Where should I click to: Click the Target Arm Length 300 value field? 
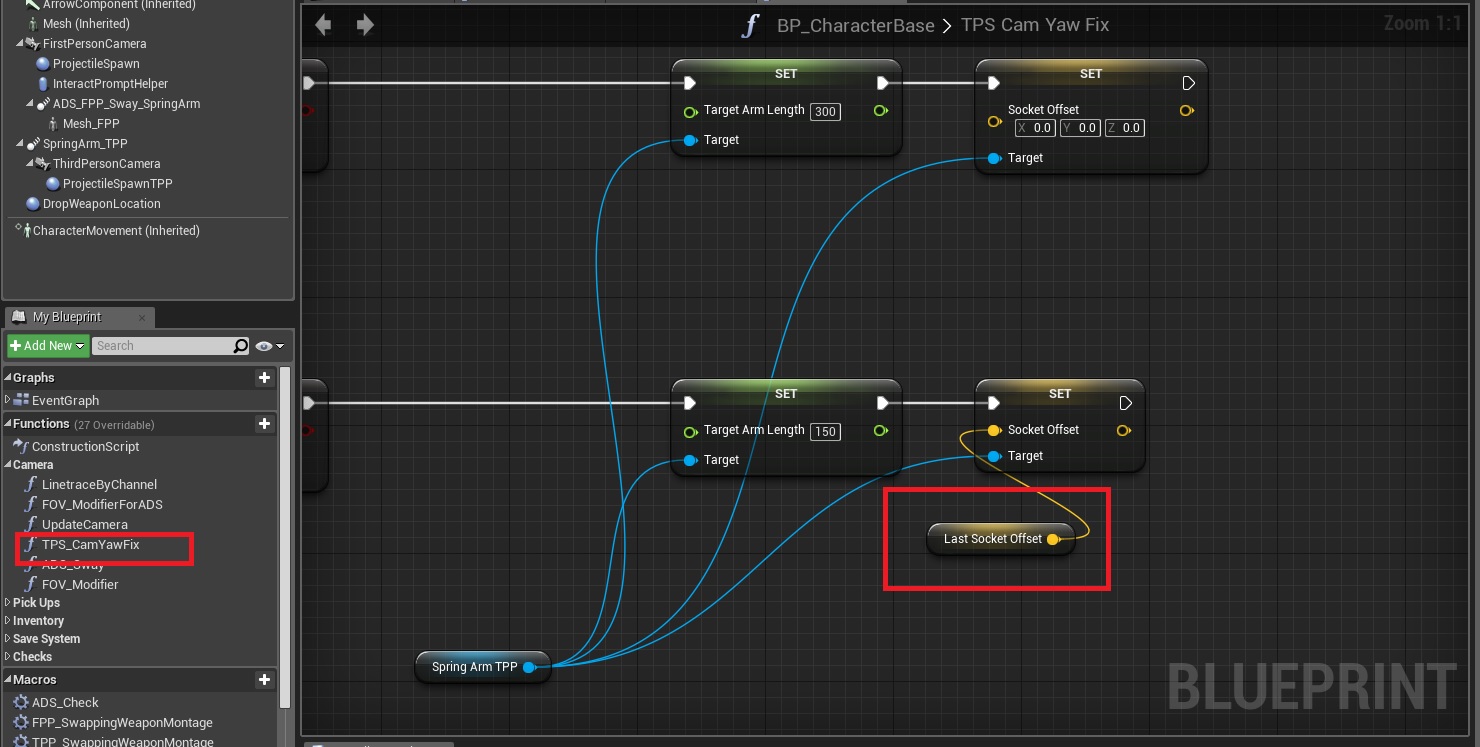(825, 112)
